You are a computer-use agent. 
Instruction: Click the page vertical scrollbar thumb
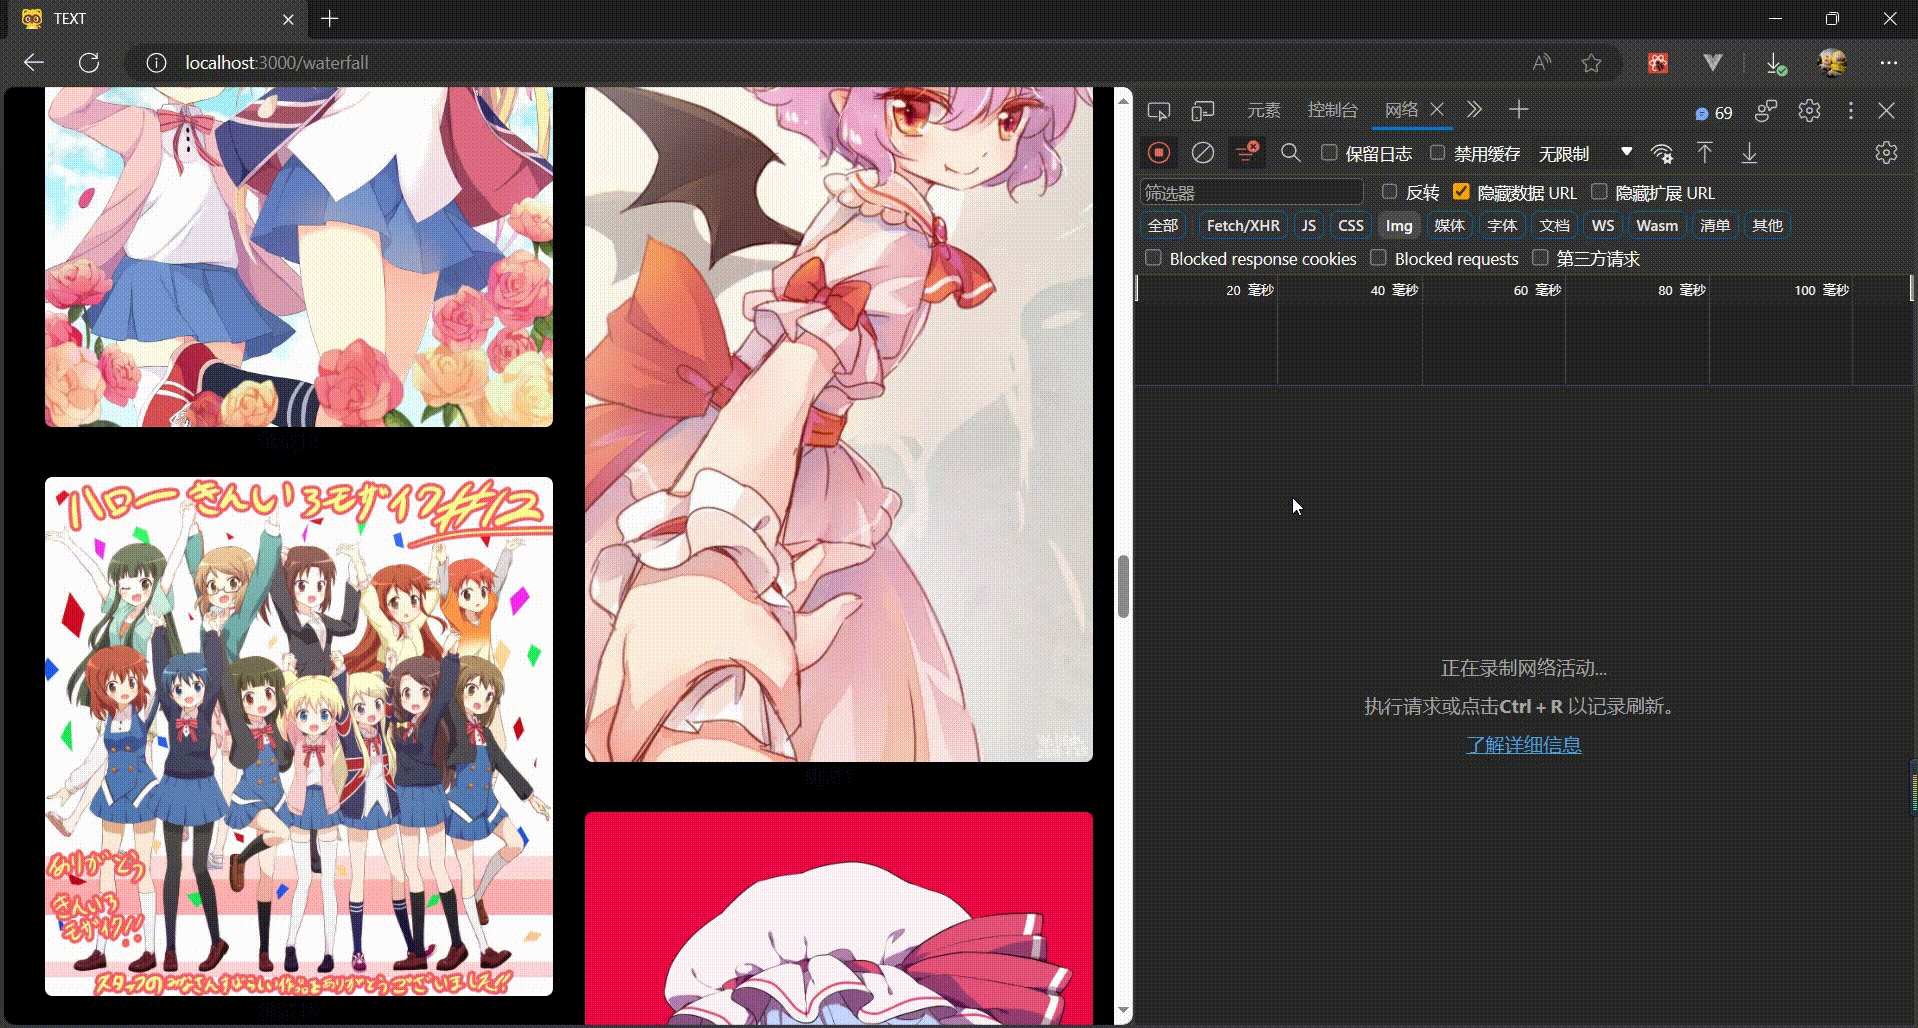pyautogui.click(x=1123, y=586)
